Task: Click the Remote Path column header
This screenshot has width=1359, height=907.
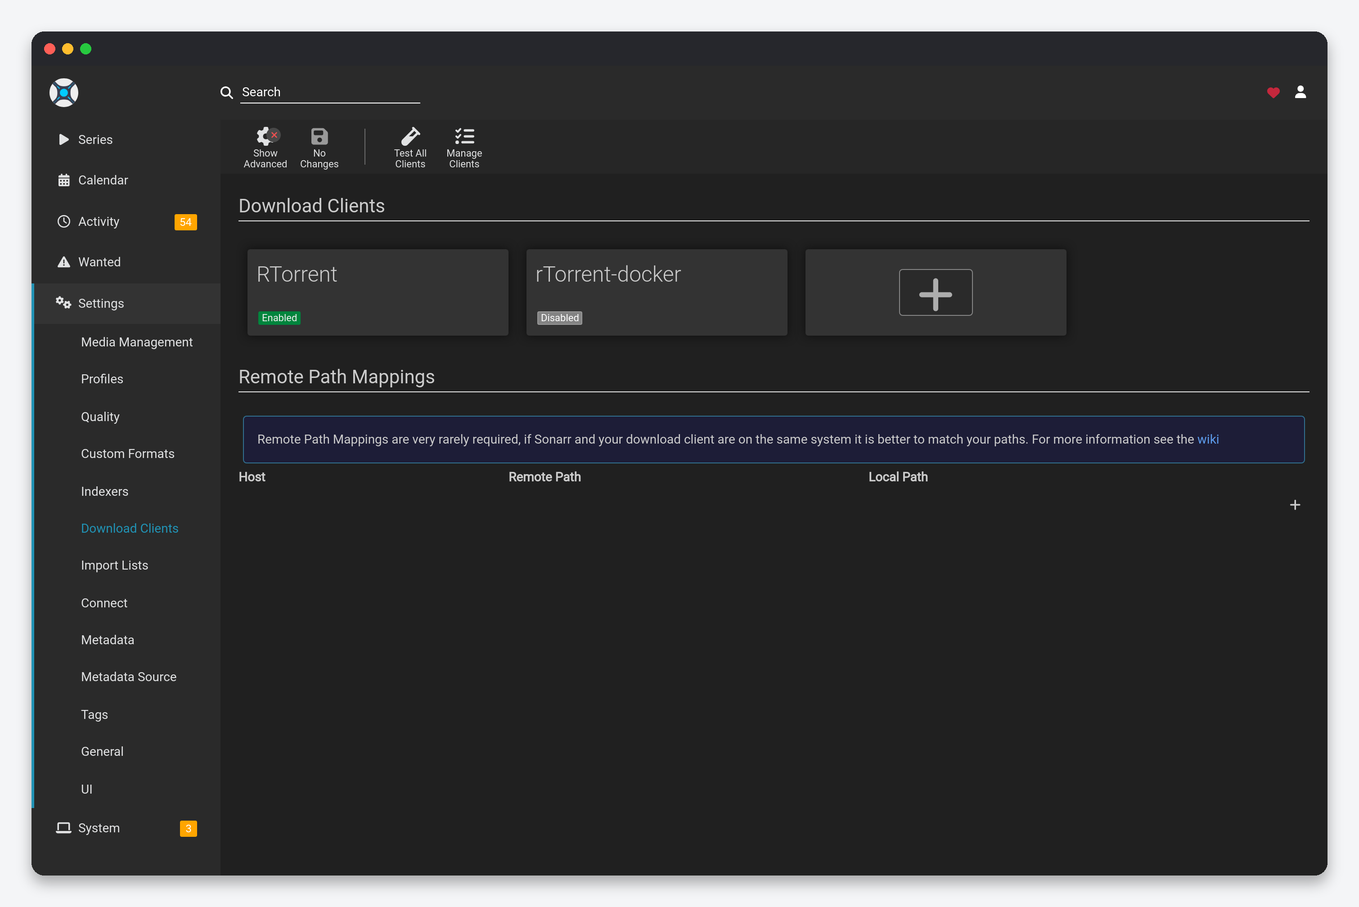Action: pos(545,477)
